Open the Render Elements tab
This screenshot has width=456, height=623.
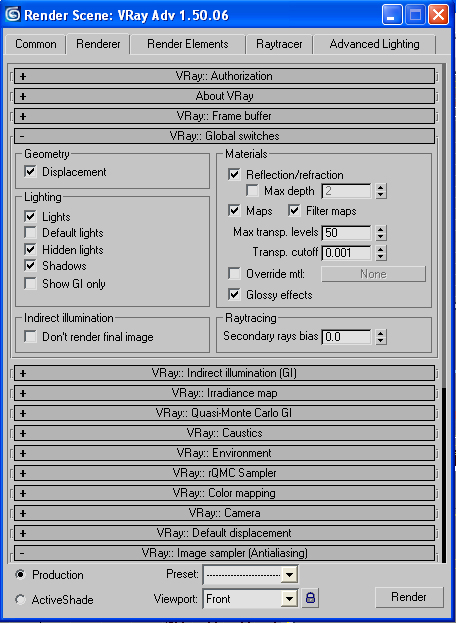point(187,44)
